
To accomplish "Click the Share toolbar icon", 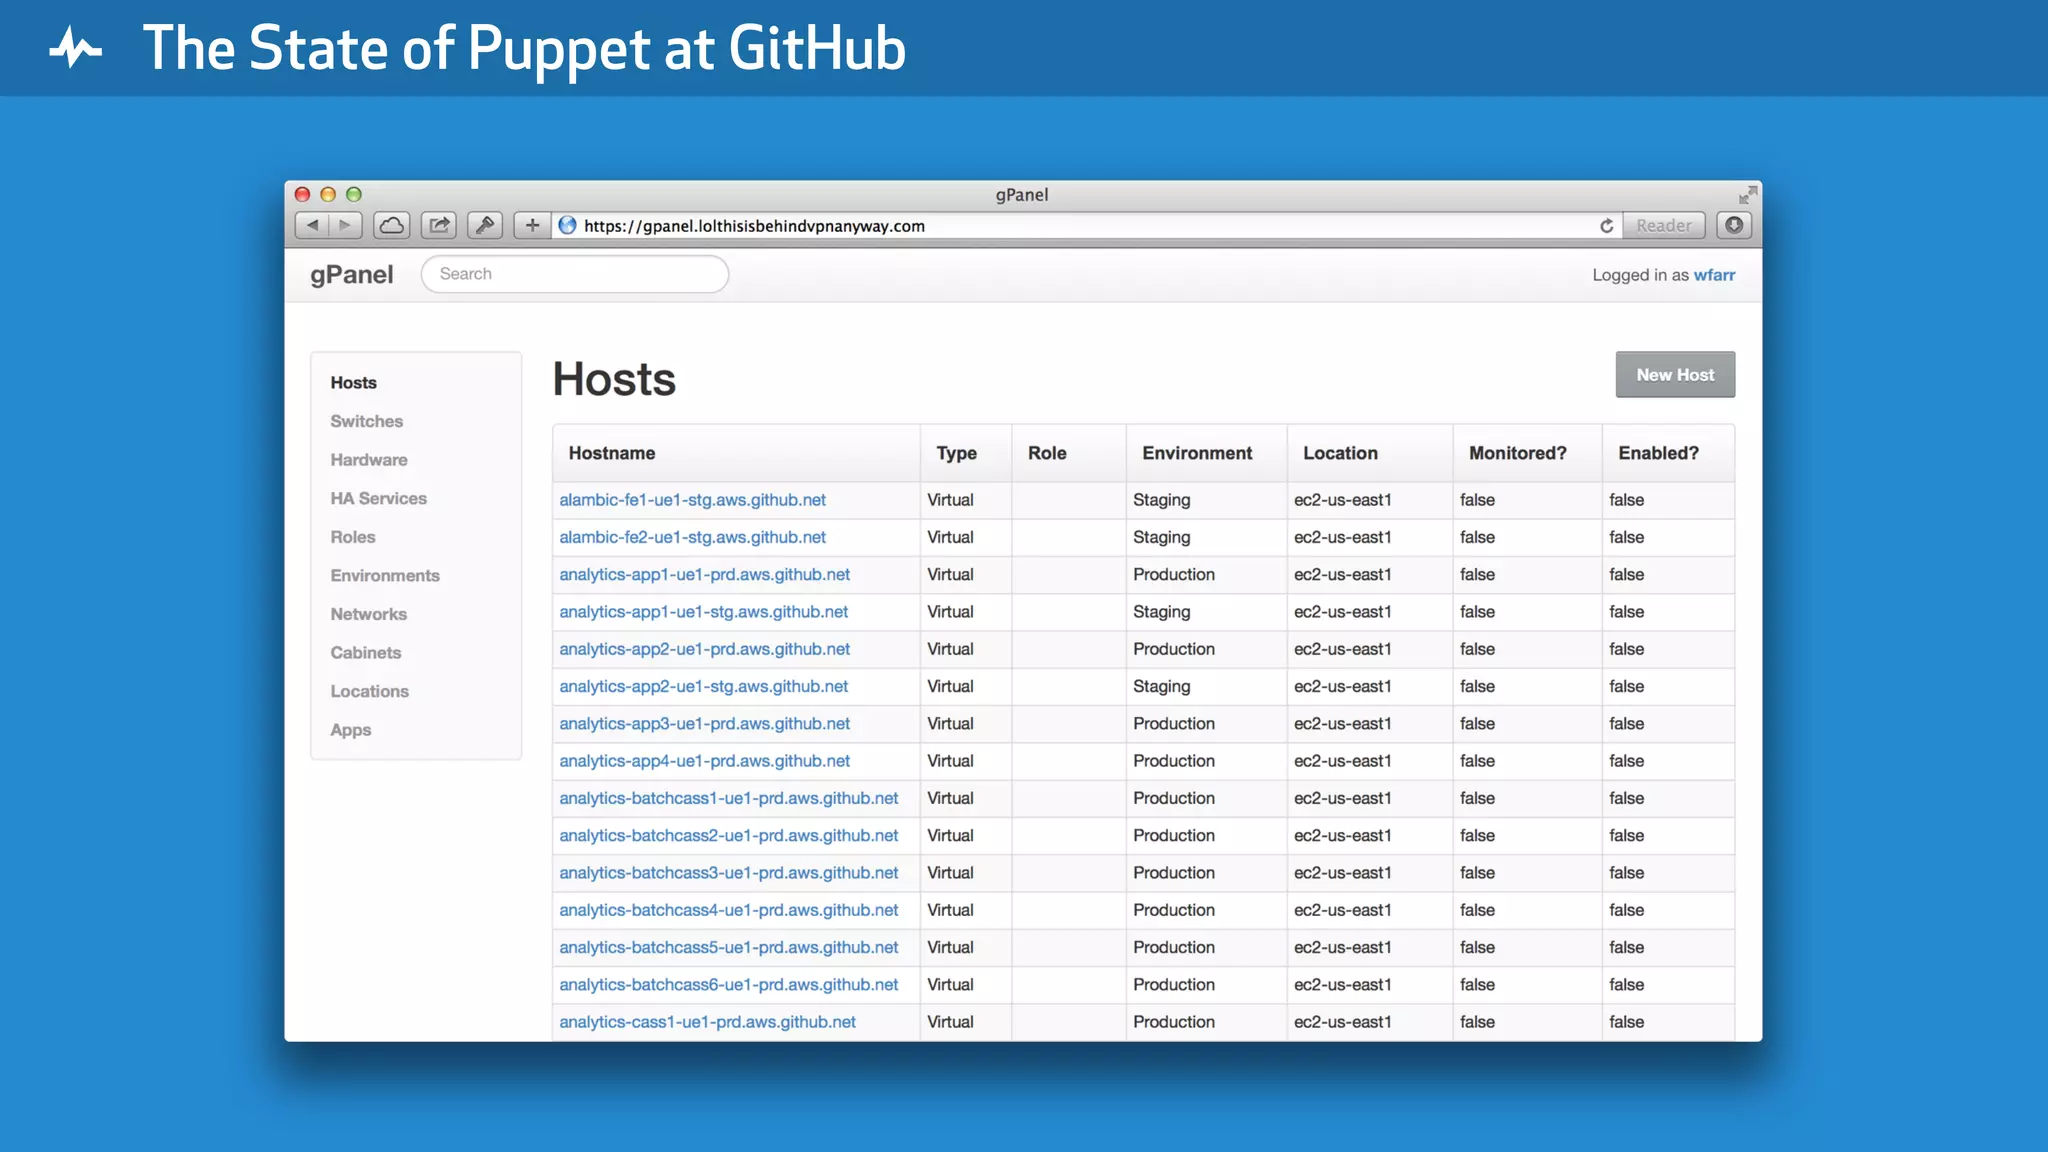I will pos(439,226).
